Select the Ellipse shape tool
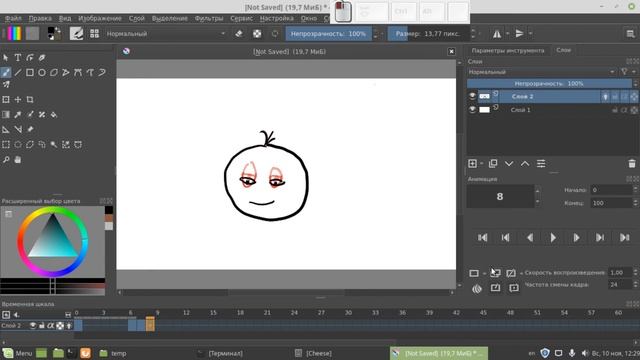The image size is (640, 360). click(x=42, y=73)
